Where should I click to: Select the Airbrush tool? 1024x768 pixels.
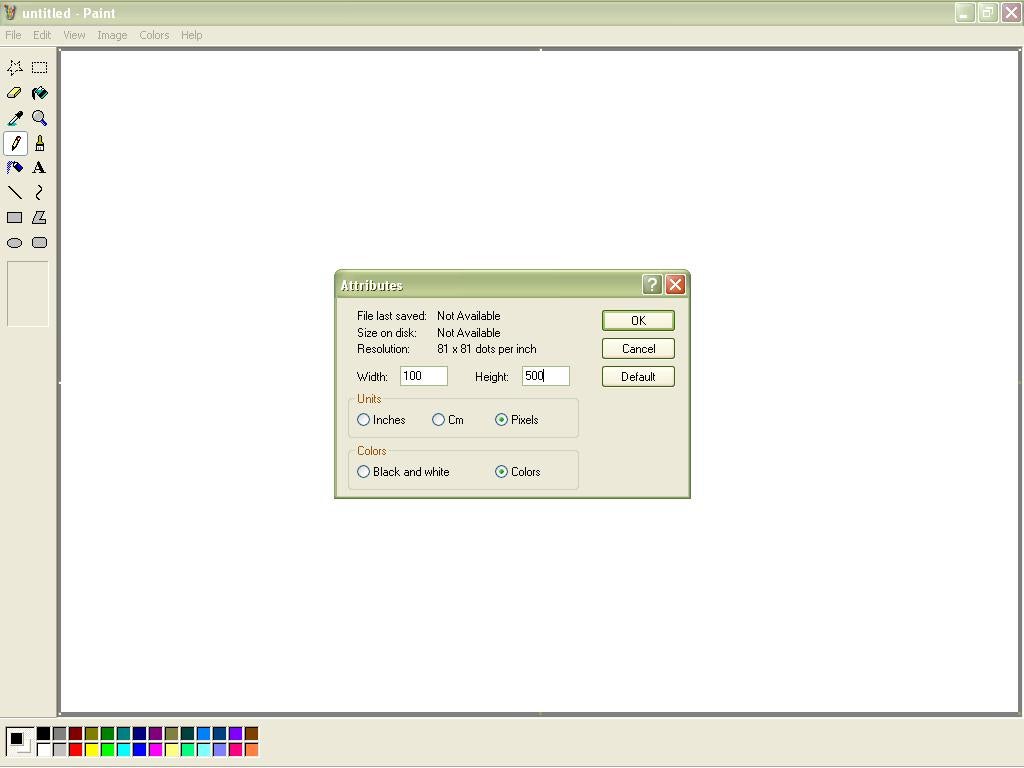tap(15, 168)
